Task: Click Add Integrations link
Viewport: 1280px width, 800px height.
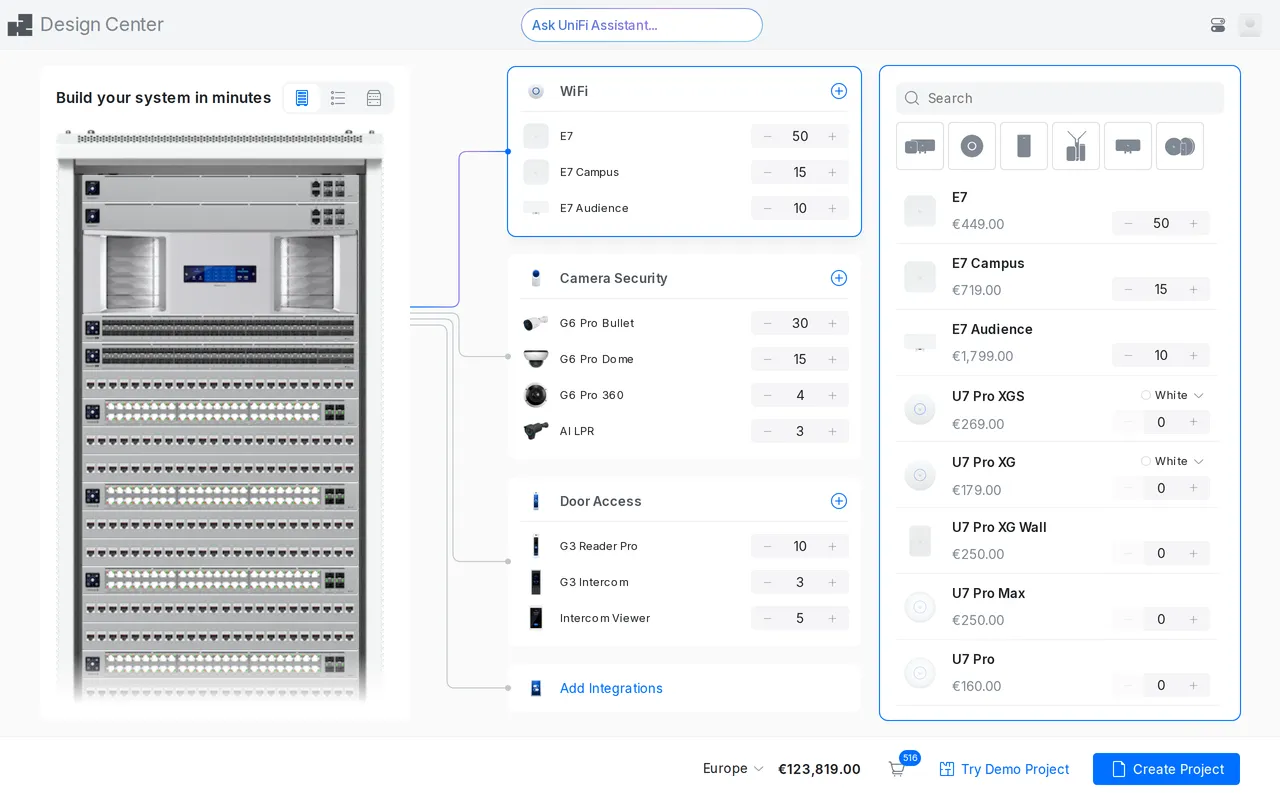Action: (x=611, y=688)
